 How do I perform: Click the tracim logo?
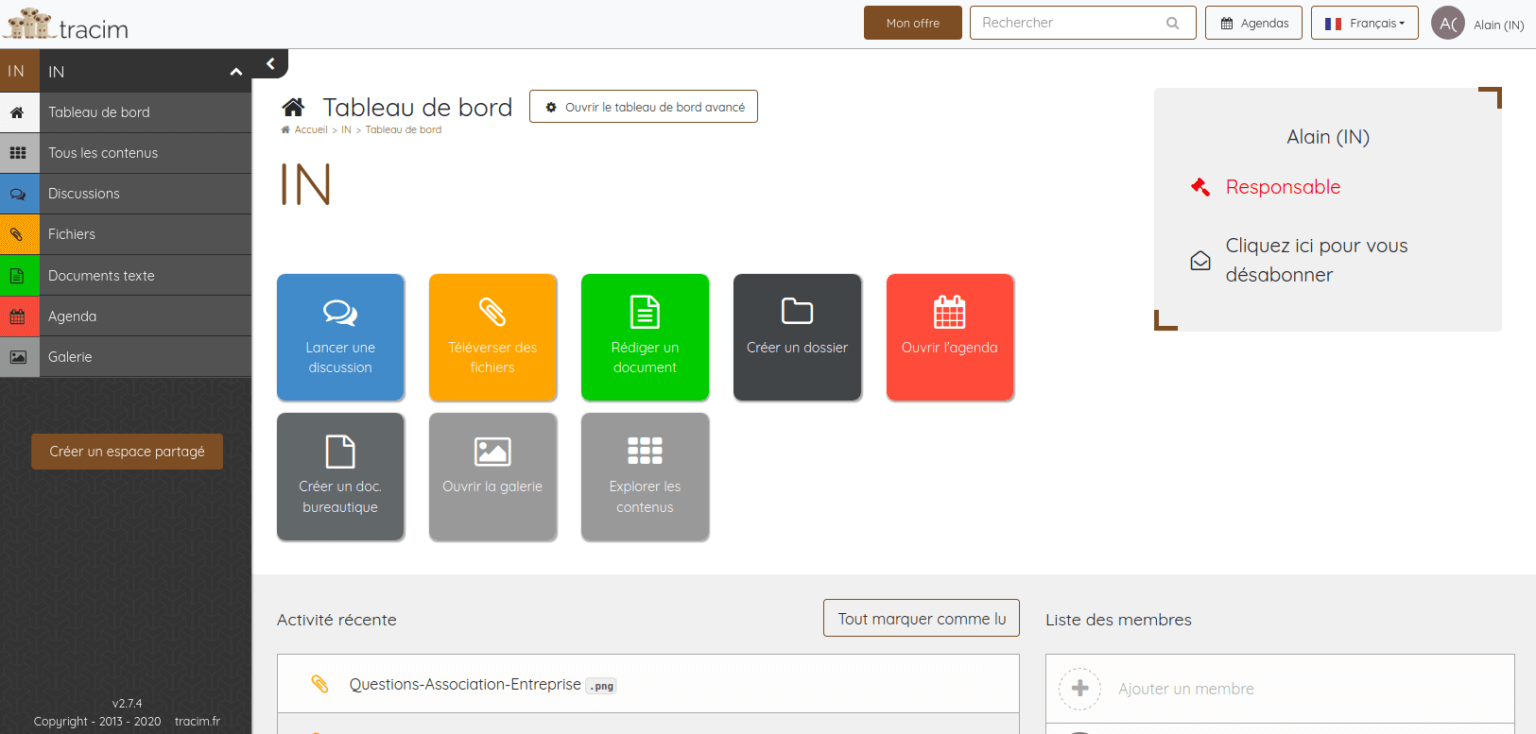[66, 24]
